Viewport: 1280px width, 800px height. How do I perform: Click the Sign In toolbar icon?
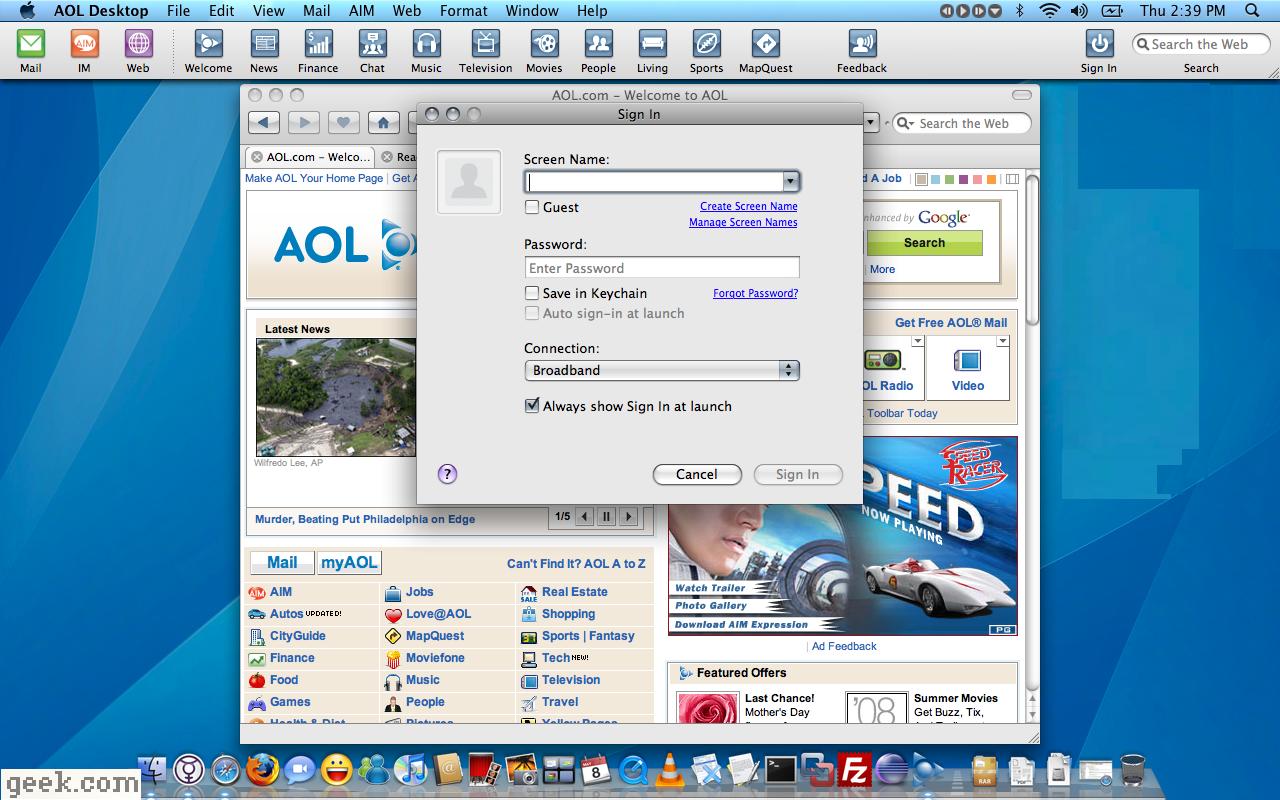[1098, 46]
